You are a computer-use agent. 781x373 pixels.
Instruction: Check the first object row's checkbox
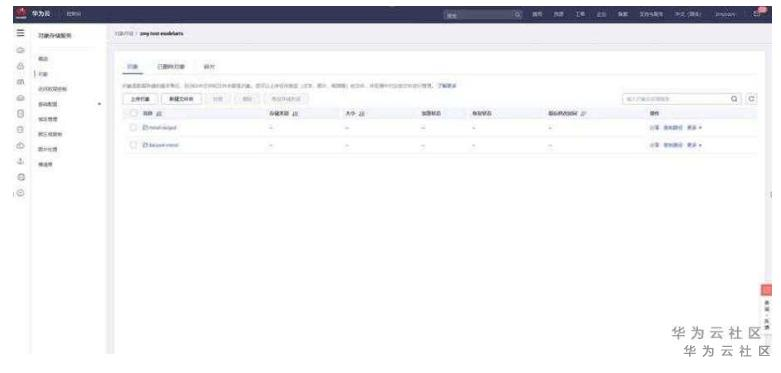click(x=133, y=128)
